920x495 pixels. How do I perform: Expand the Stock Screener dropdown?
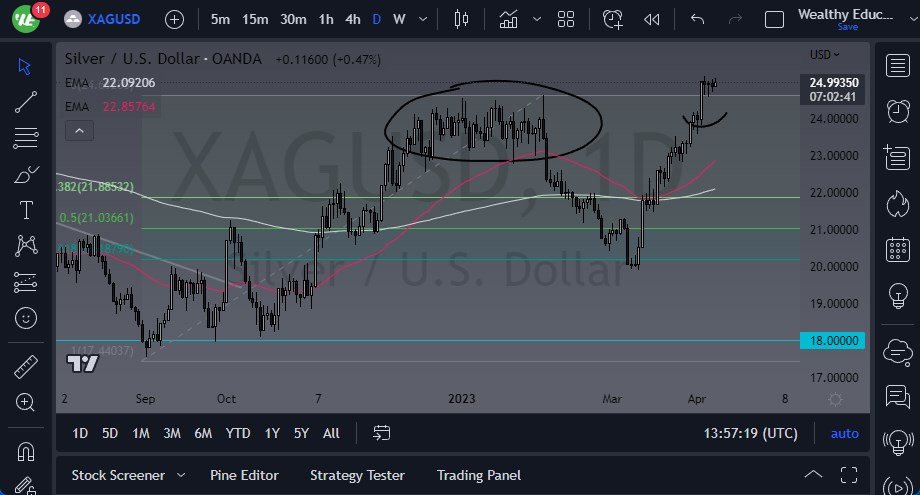point(181,475)
